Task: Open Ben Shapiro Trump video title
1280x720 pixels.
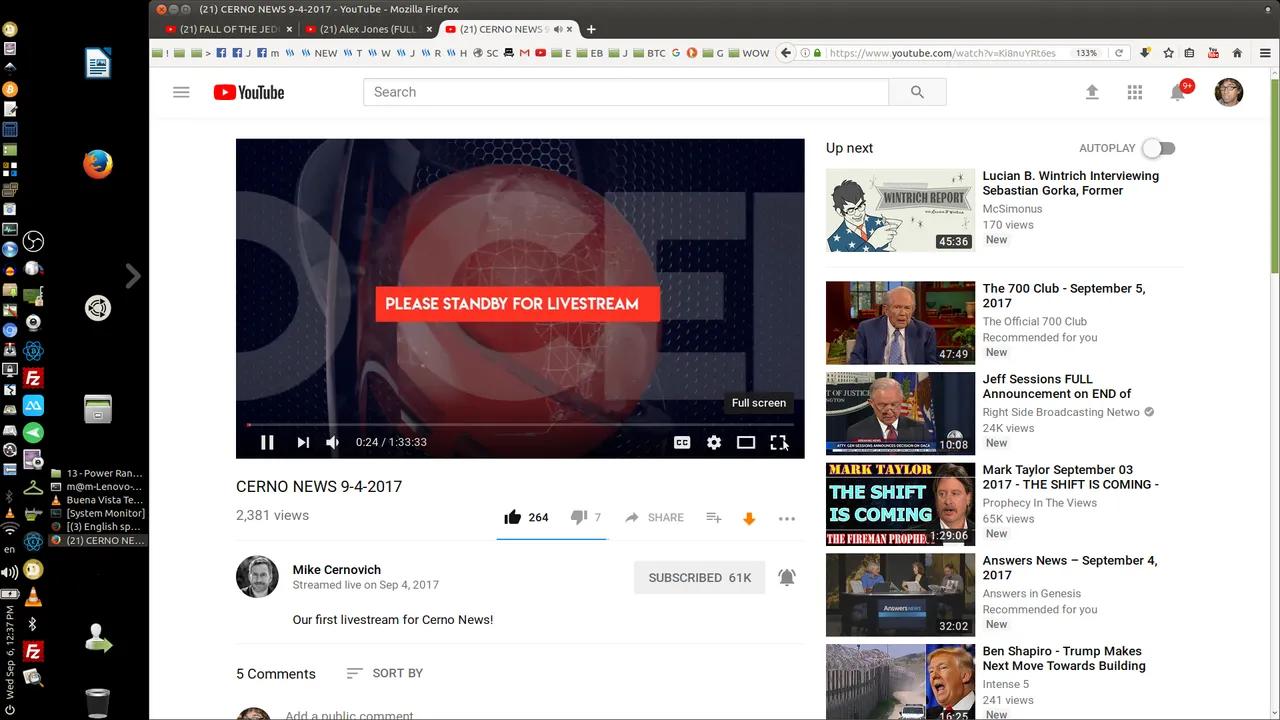Action: (1064, 658)
